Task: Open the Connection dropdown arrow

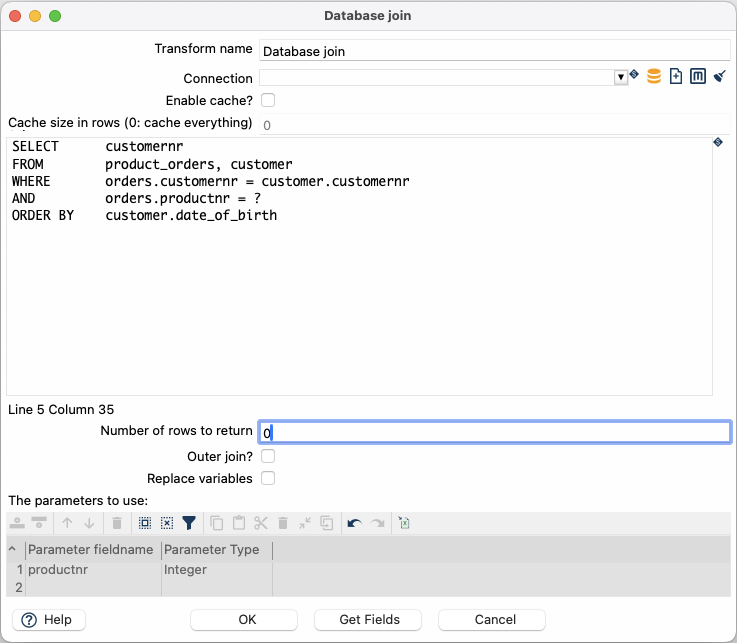Action: (x=620, y=77)
